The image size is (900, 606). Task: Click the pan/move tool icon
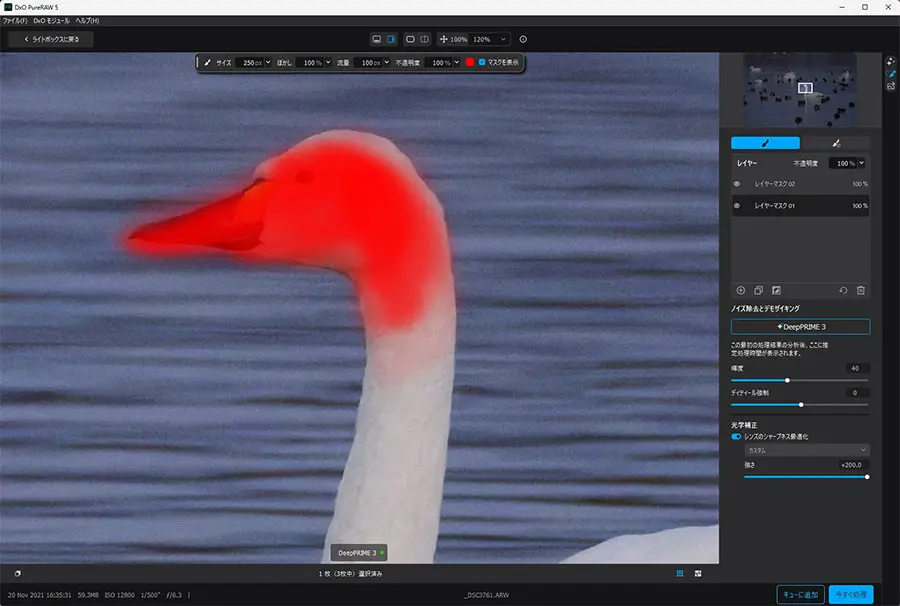click(x=443, y=39)
